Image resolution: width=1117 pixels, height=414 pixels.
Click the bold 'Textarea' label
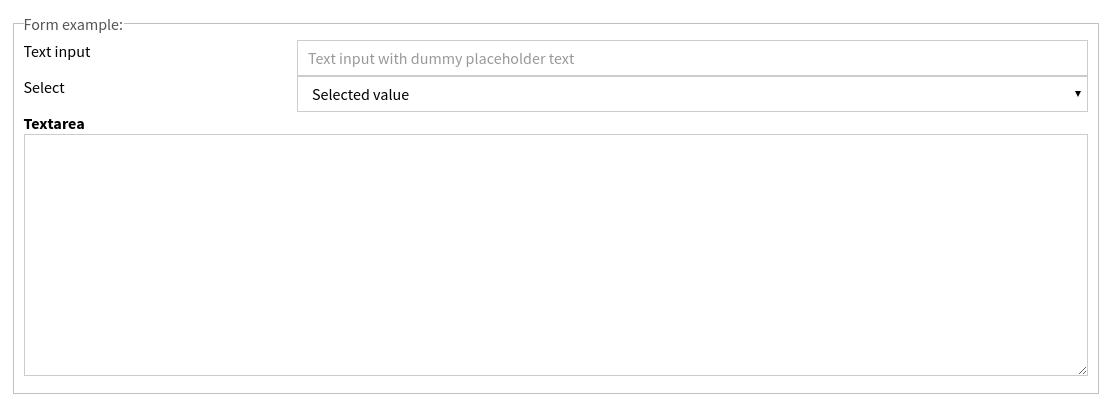pos(54,124)
